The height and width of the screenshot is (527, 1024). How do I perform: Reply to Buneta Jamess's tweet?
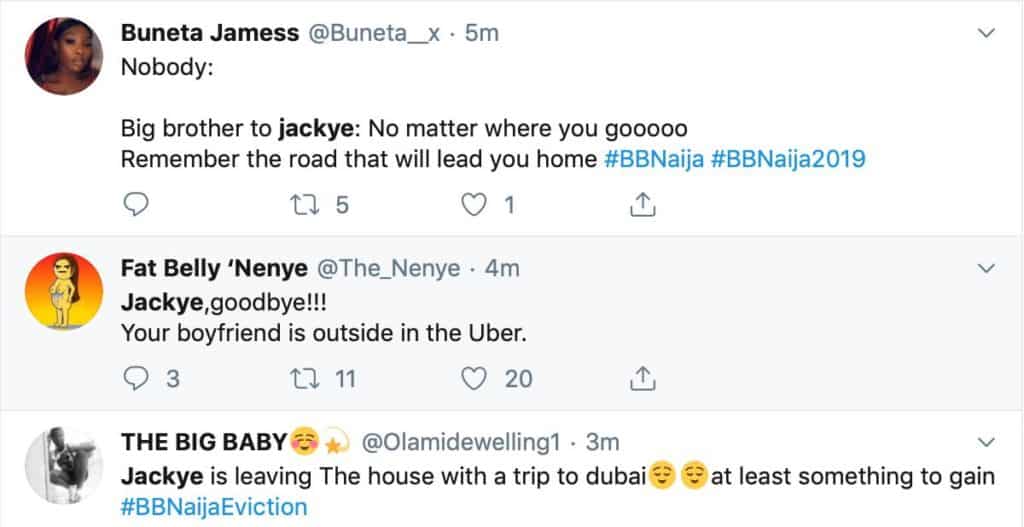pos(136,207)
